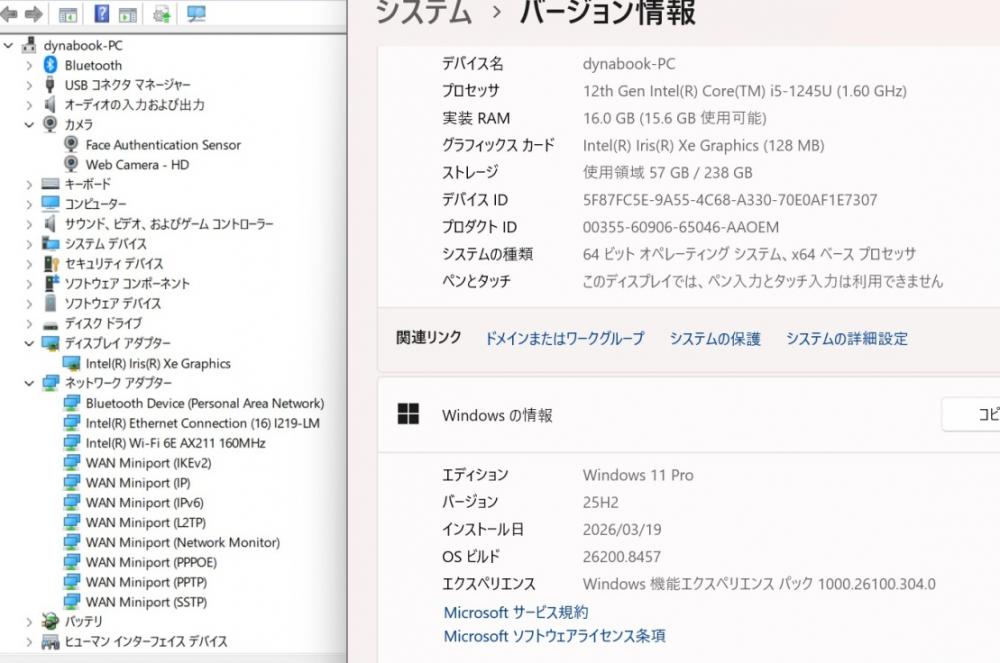Click the Windows logo beside Windows の情報

[408, 414]
